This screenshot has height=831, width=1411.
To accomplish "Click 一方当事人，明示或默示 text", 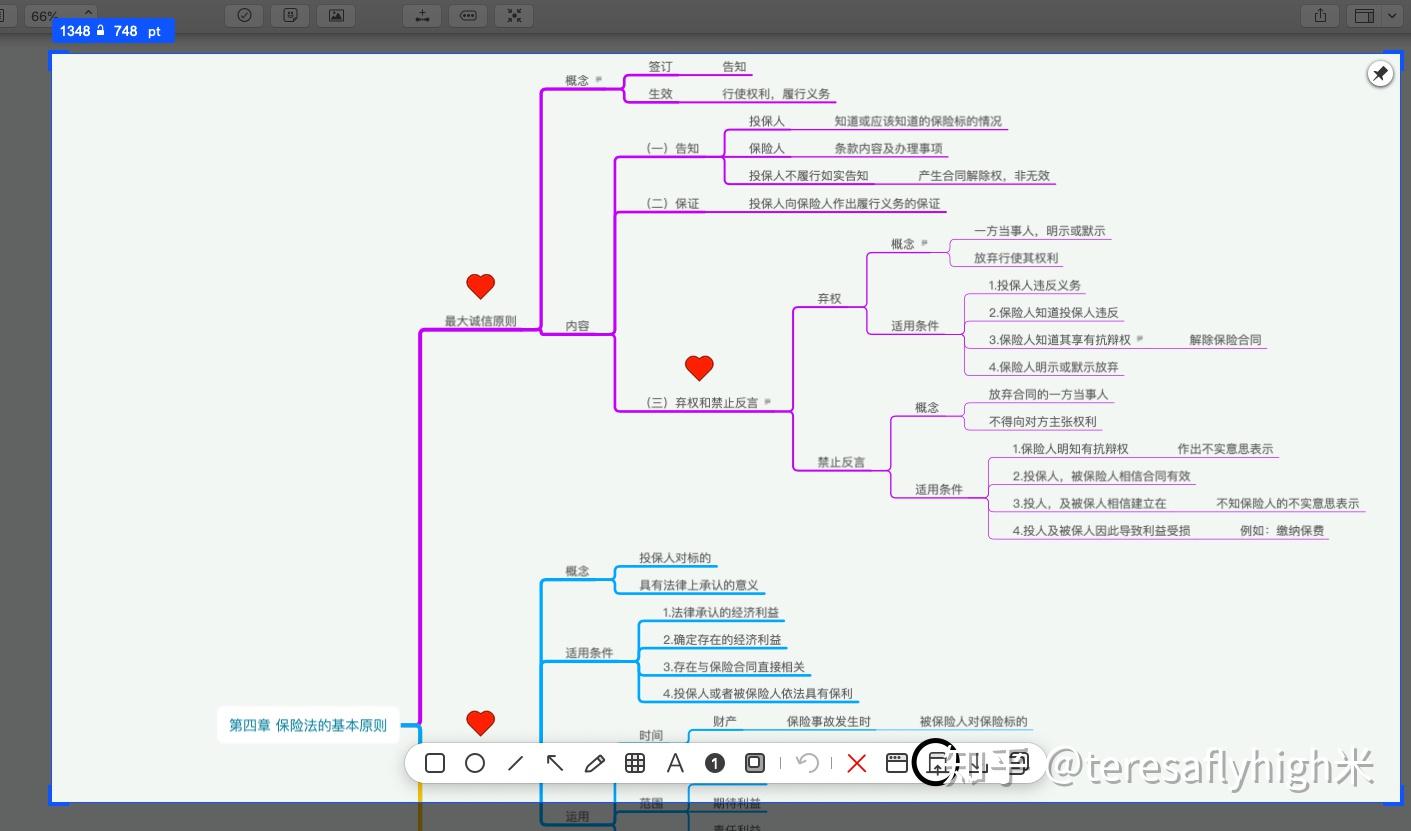I will pyautogui.click(x=1040, y=230).
